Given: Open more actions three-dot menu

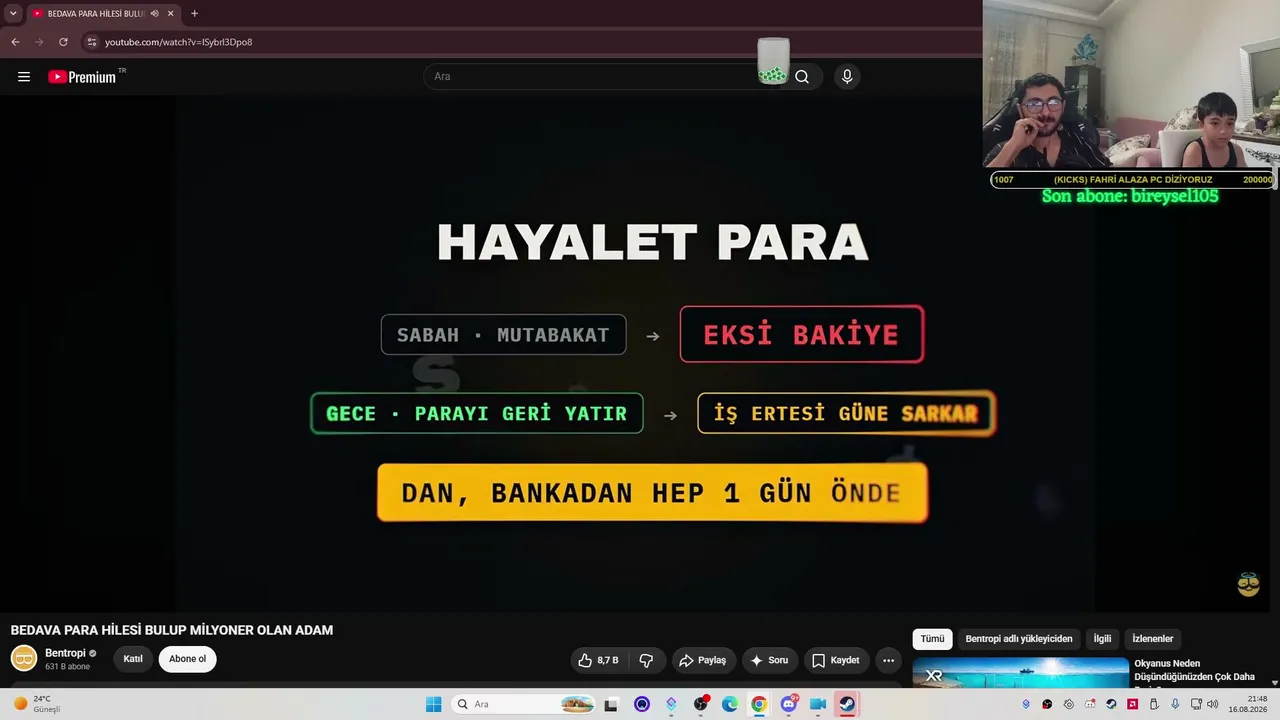Looking at the screenshot, I should 888,660.
